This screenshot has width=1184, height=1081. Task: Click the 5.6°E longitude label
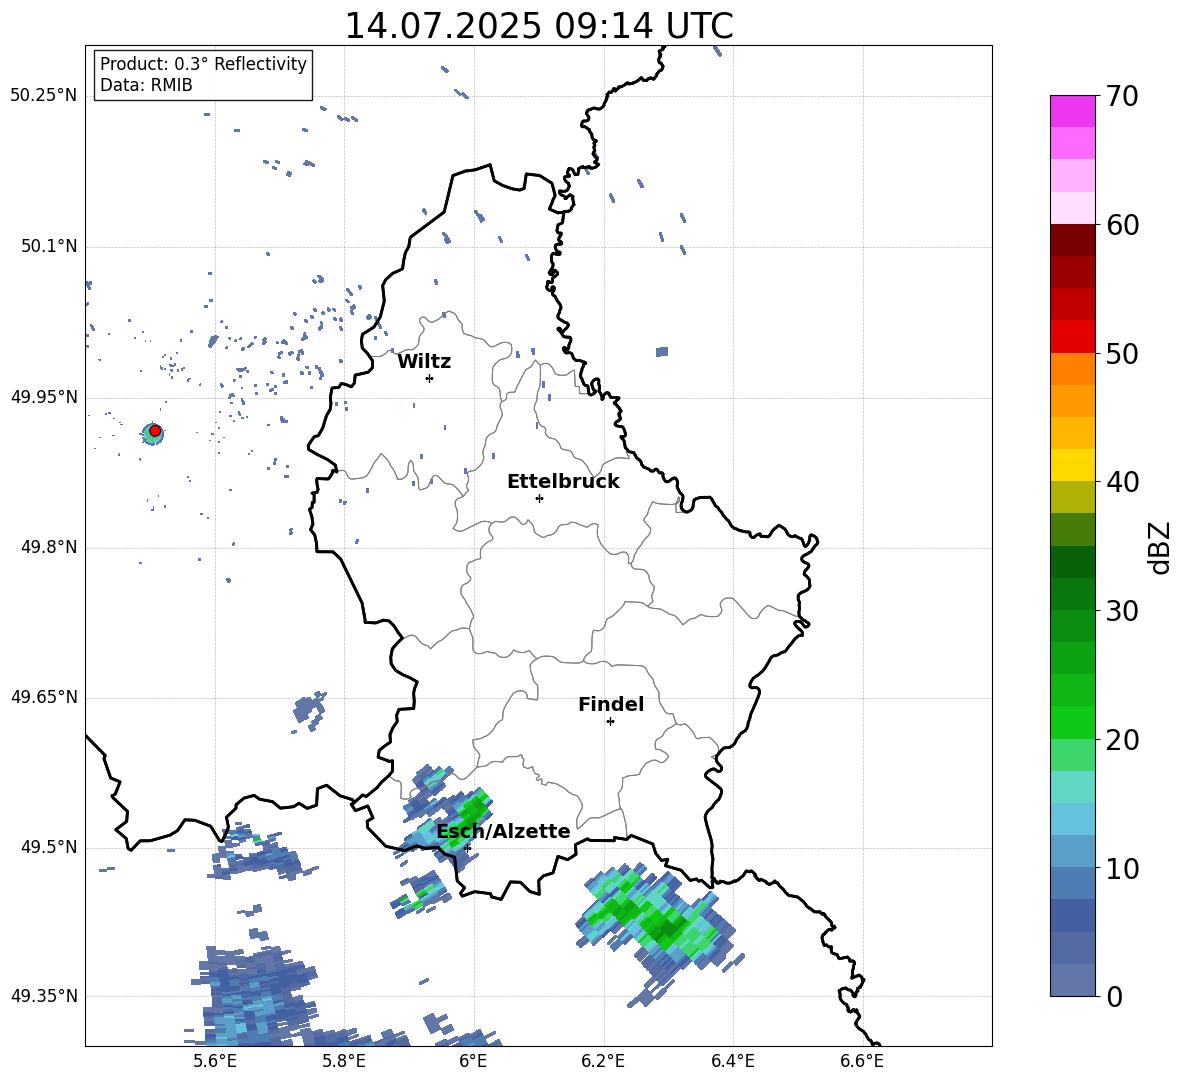click(215, 1061)
